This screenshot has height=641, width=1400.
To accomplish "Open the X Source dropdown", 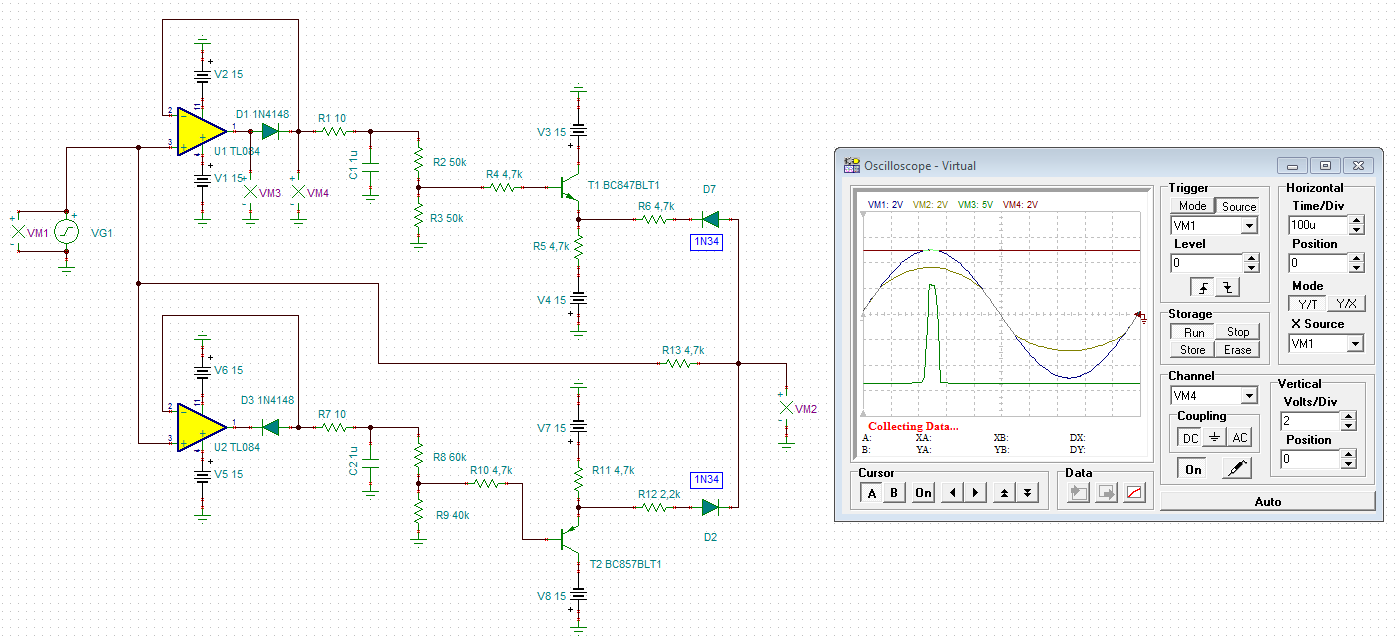I will pos(1355,343).
